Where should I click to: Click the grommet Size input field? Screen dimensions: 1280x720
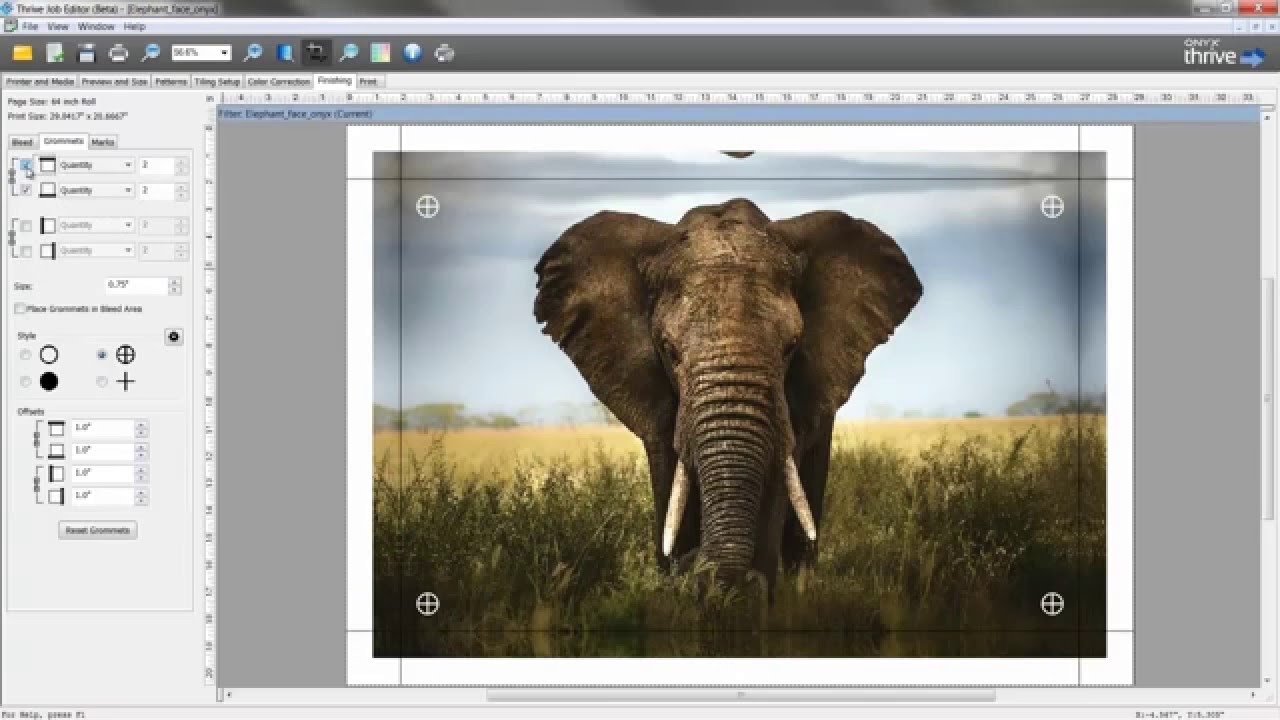click(138, 286)
